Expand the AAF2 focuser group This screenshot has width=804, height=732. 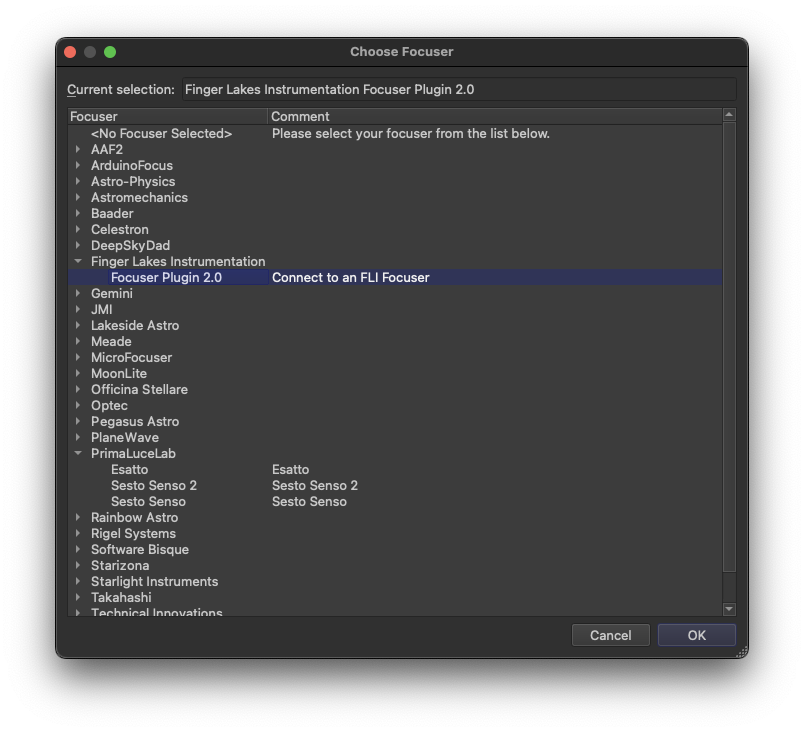coord(78,150)
